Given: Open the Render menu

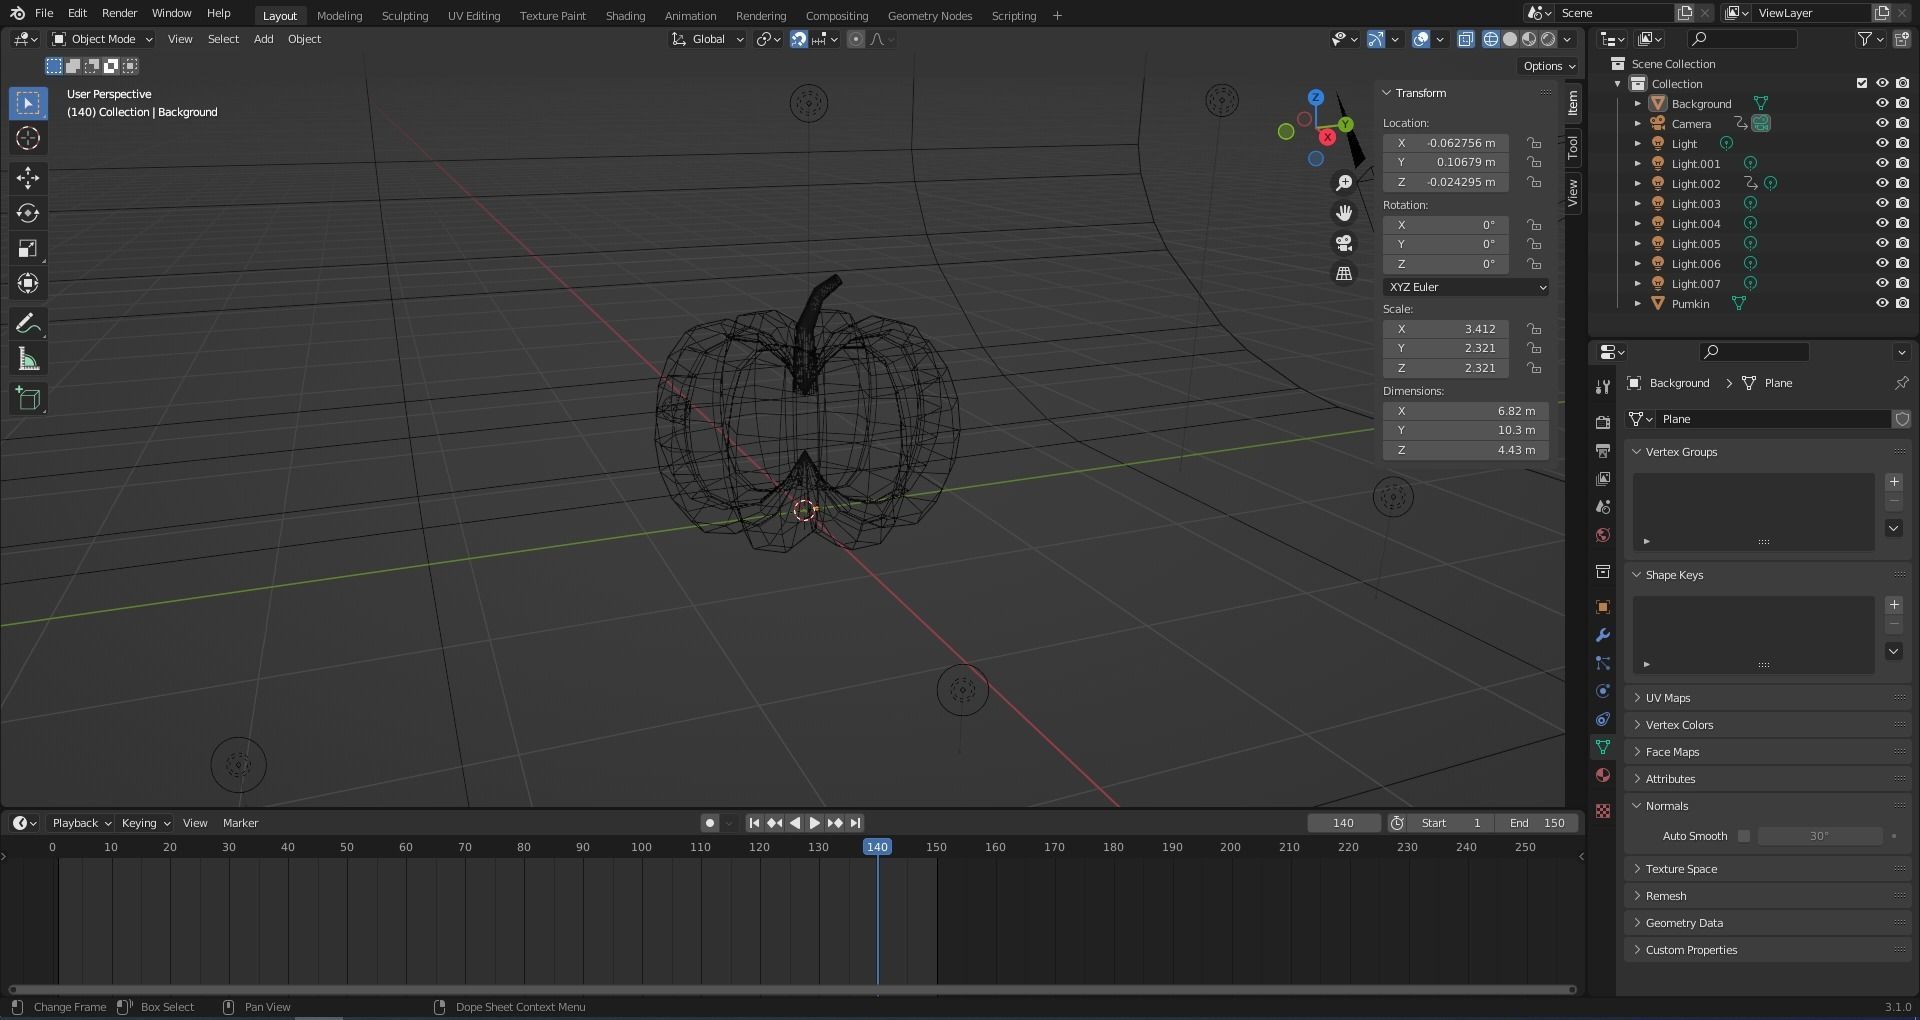Looking at the screenshot, I should pos(119,13).
